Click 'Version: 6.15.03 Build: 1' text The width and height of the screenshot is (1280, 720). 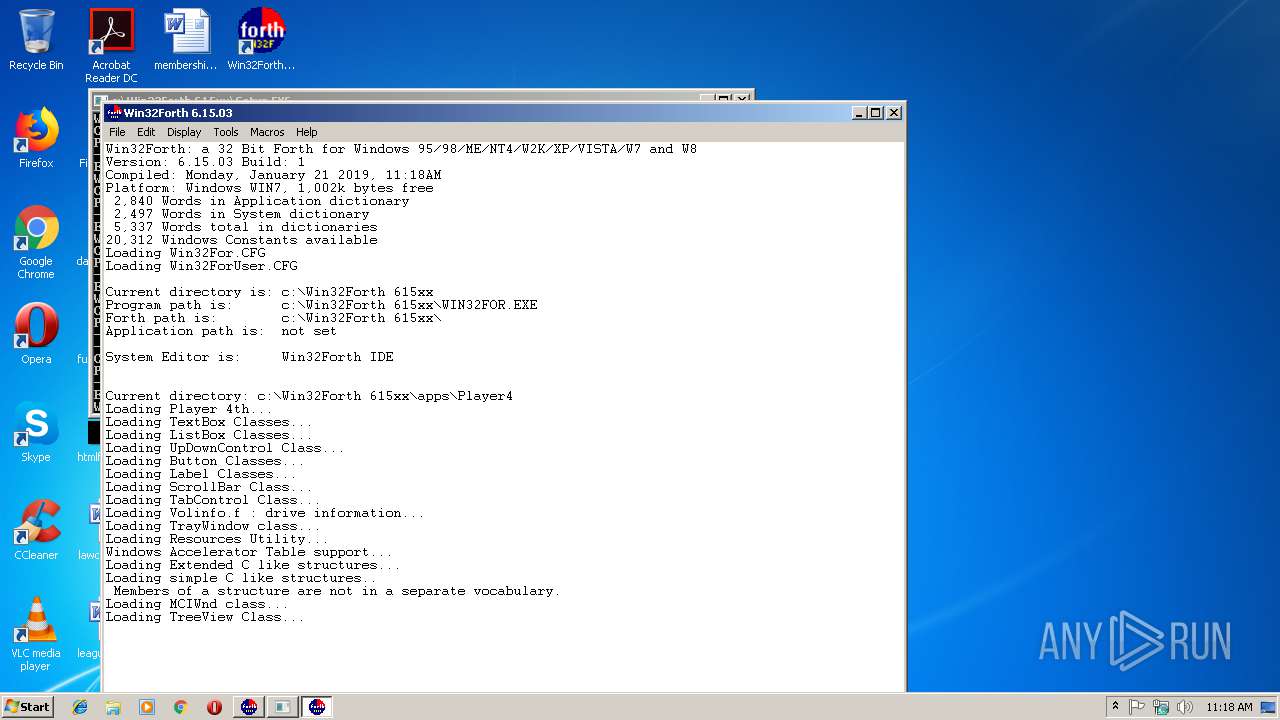pos(205,162)
